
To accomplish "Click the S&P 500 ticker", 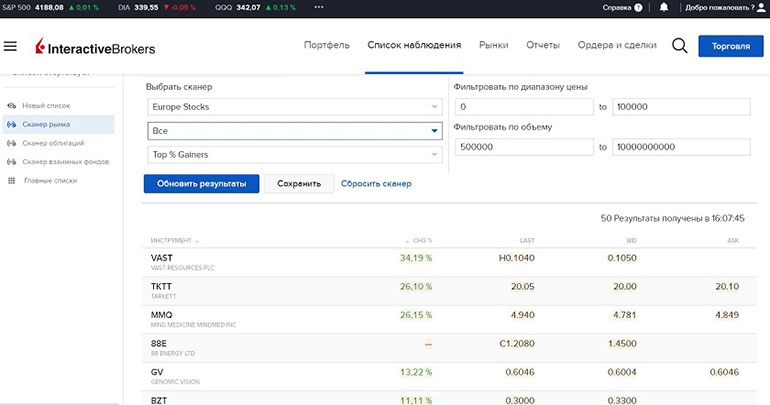I will [50, 7].
